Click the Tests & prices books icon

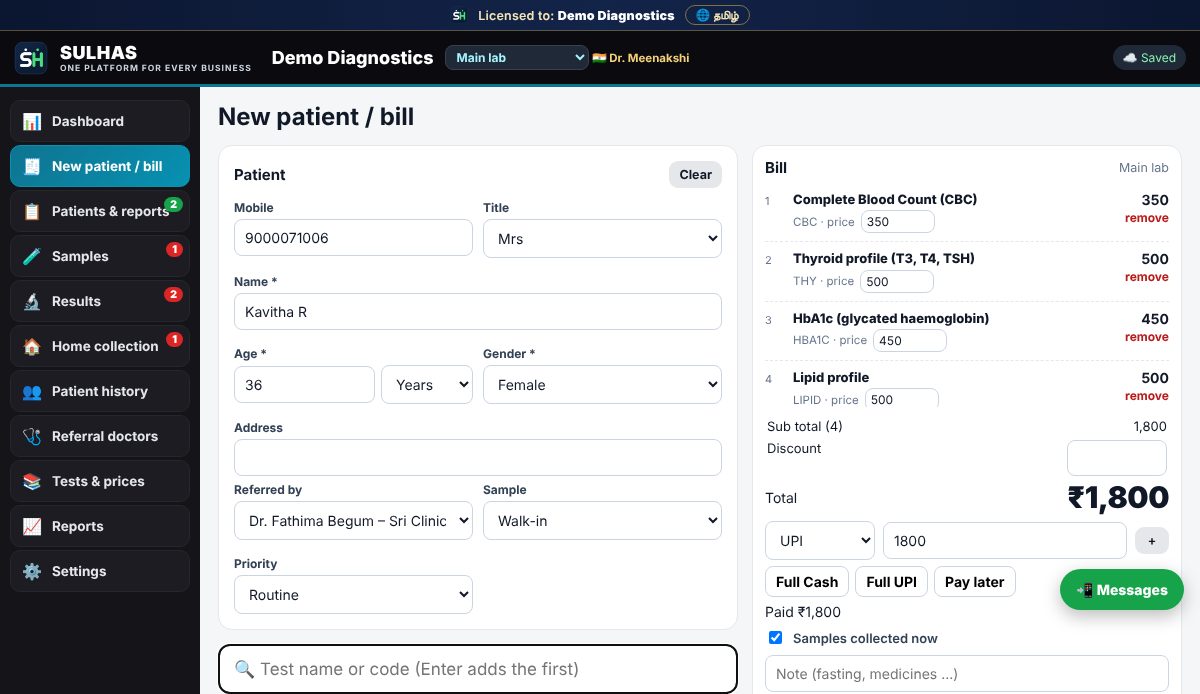pyautogui.click(x=32, y=481)
